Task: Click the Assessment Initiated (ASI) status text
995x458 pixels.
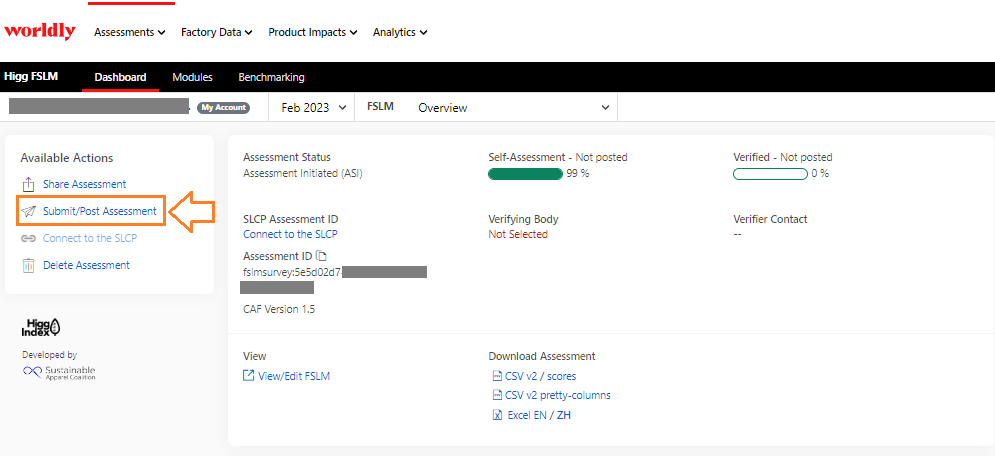Action: 303,173
